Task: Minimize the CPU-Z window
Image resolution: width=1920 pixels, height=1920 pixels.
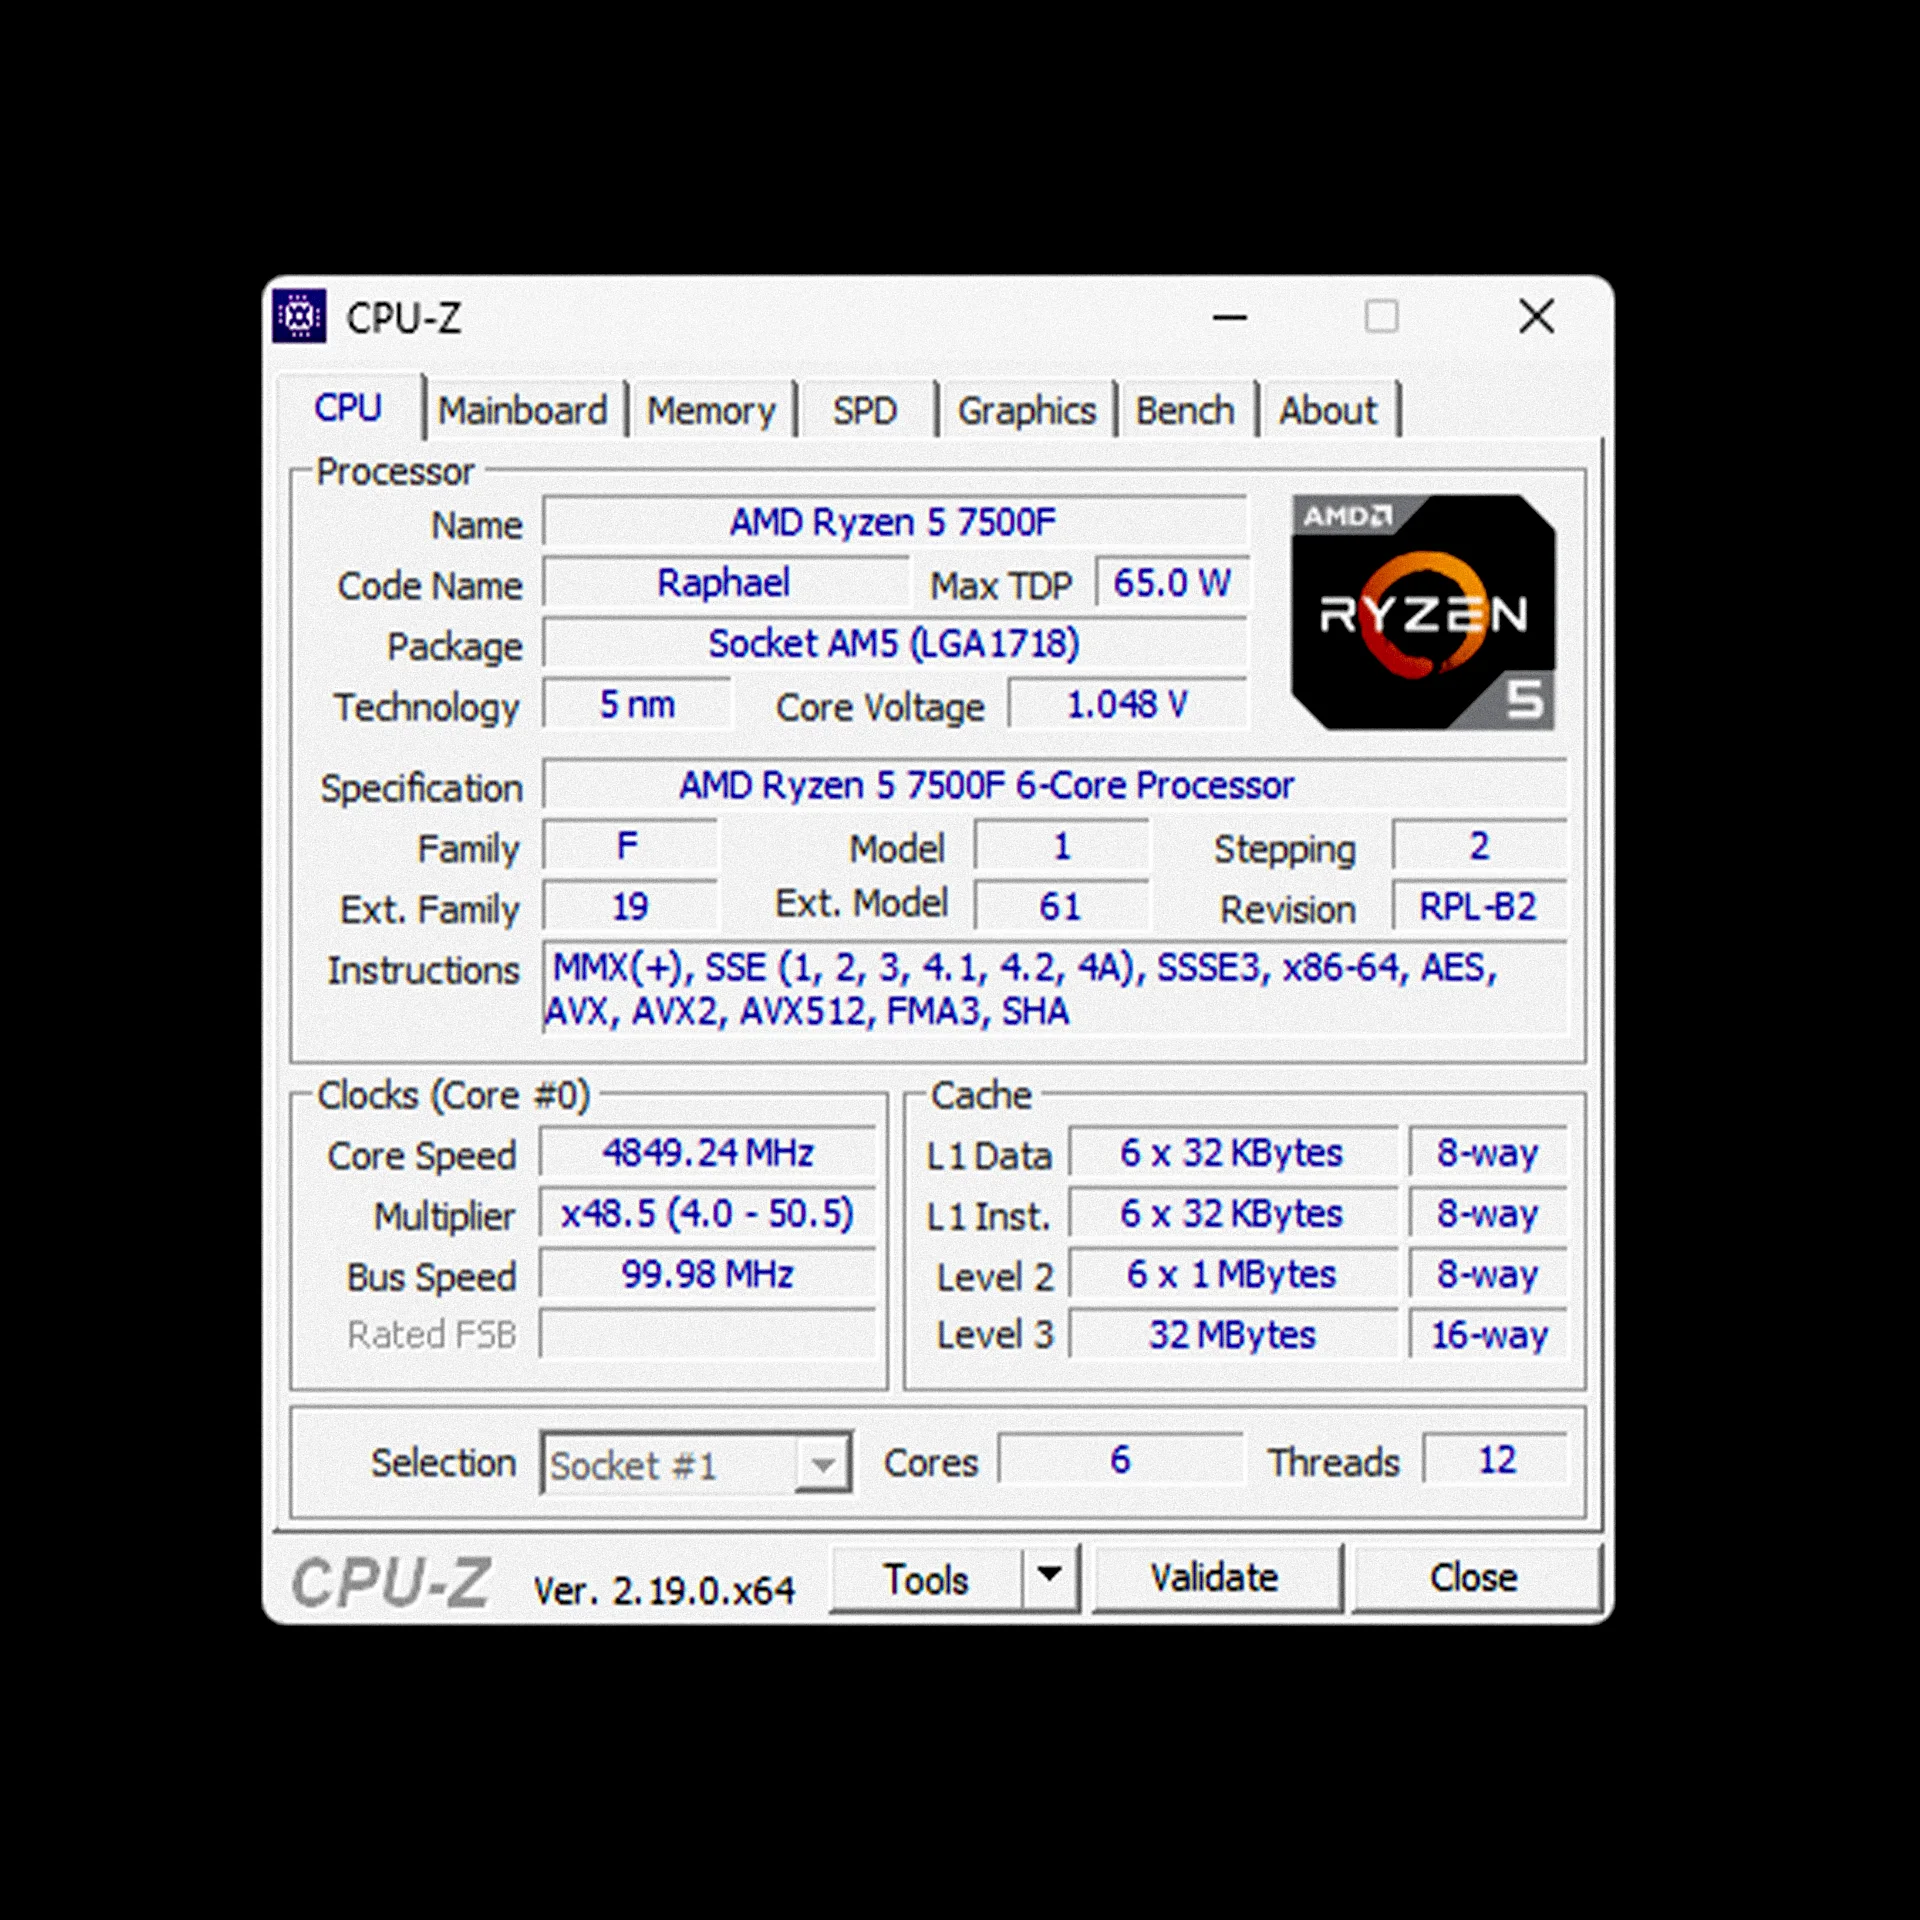Action: click(1229, 318)
